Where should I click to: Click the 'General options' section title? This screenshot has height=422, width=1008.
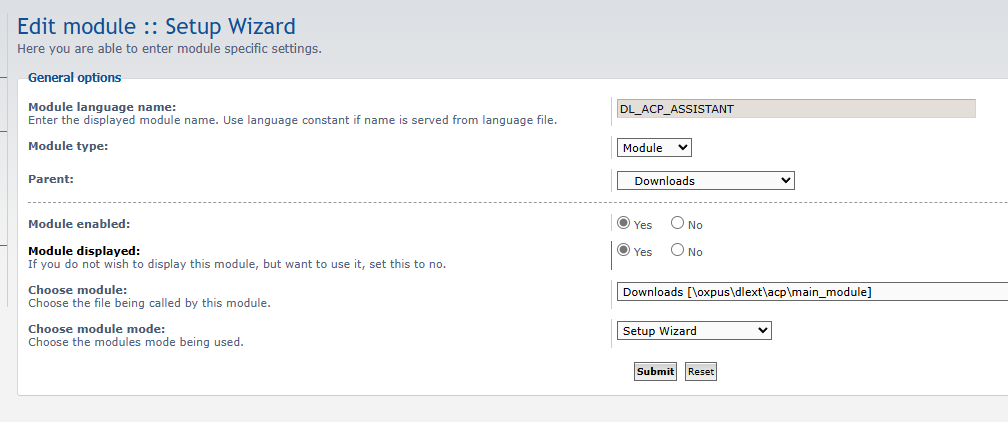click(x=75, y=77)
